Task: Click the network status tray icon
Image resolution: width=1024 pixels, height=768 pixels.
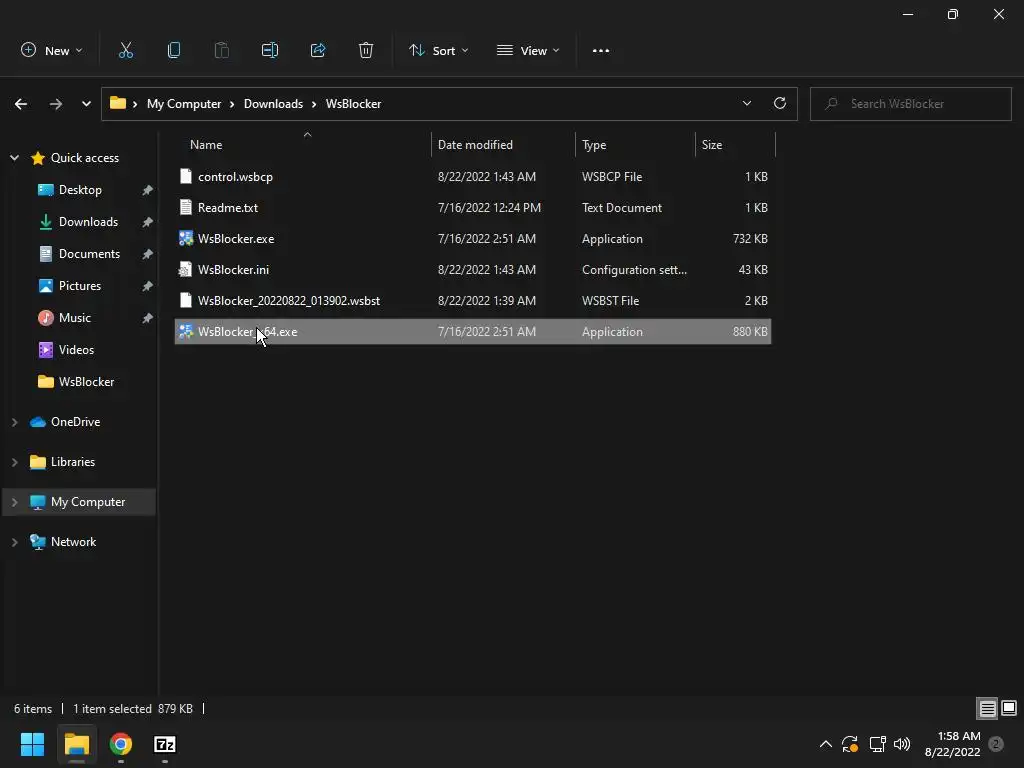Action: (877, 744)
